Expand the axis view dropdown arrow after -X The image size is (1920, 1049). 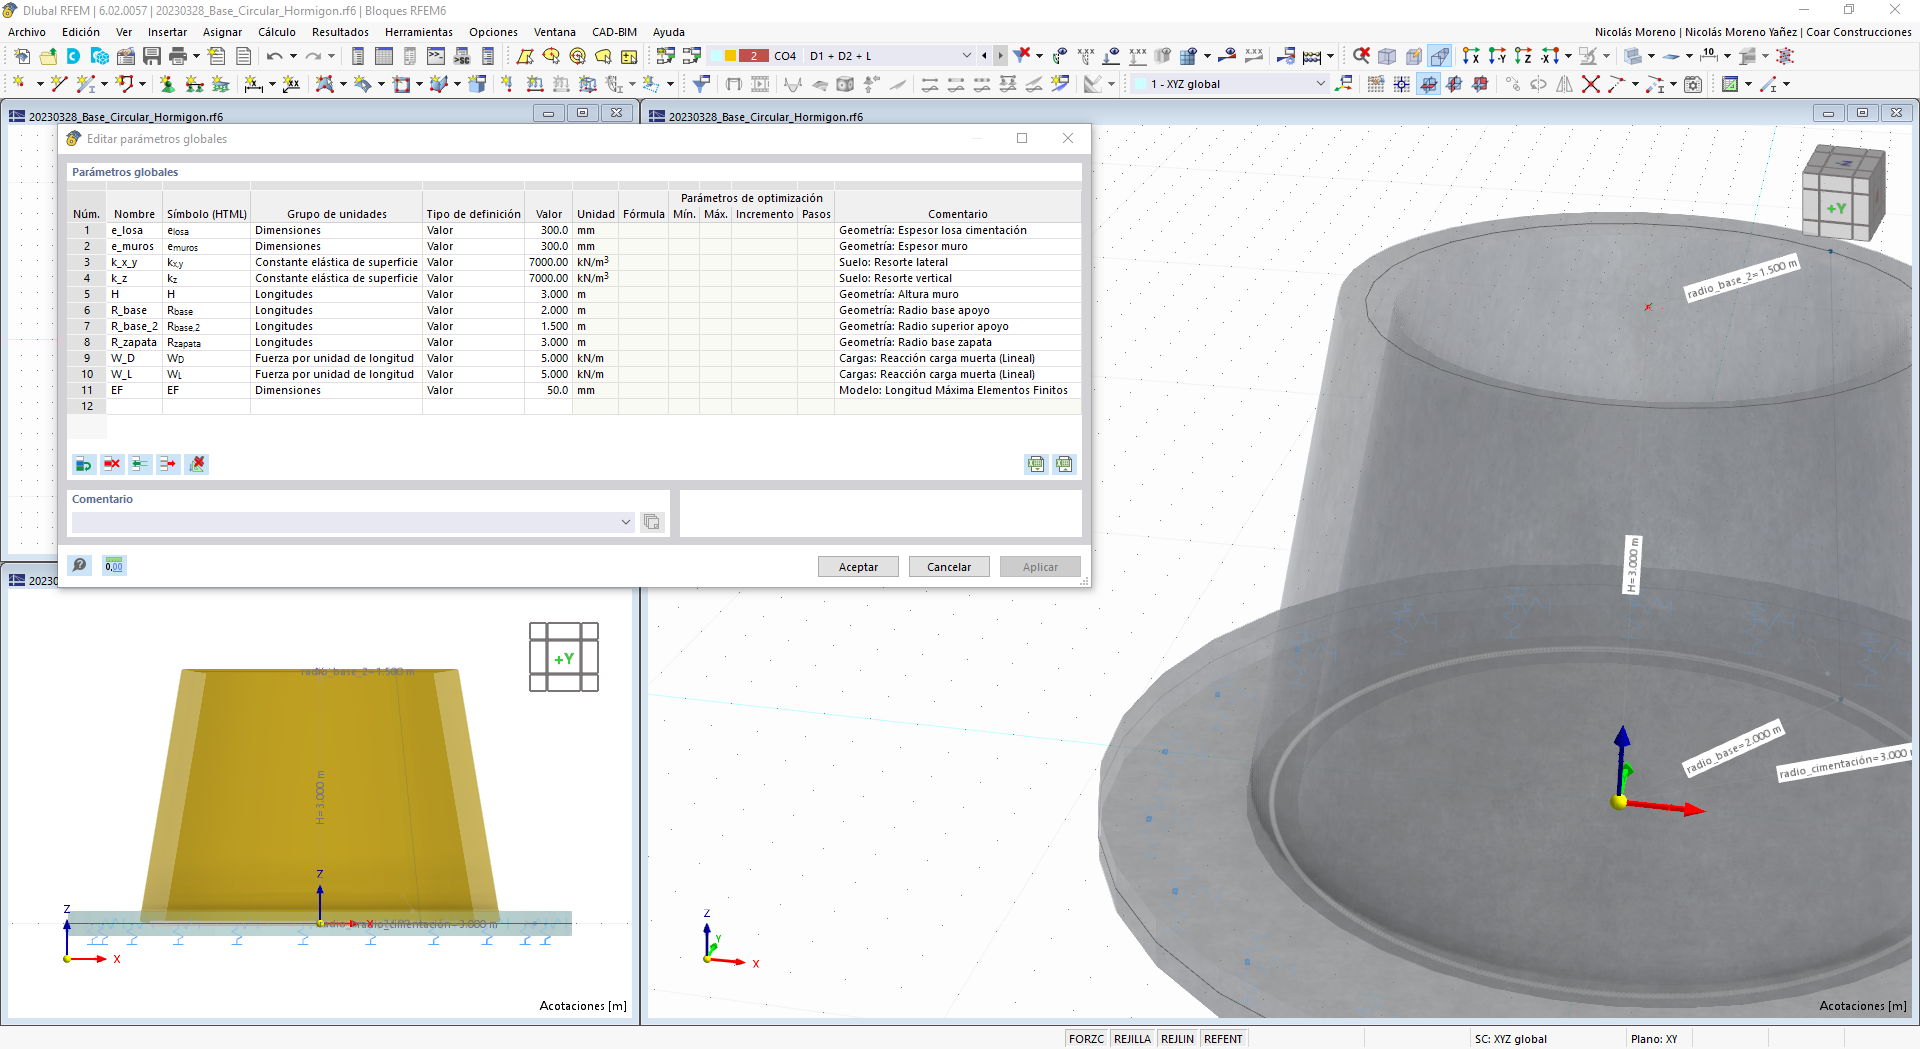(x=1568, y=56)
